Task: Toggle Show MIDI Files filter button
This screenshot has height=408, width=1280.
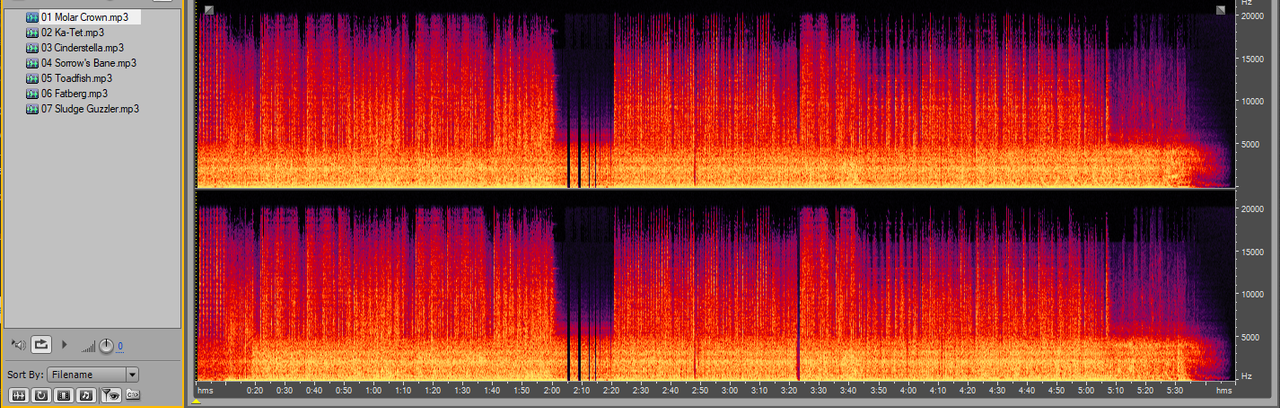Action: point(86,395)
